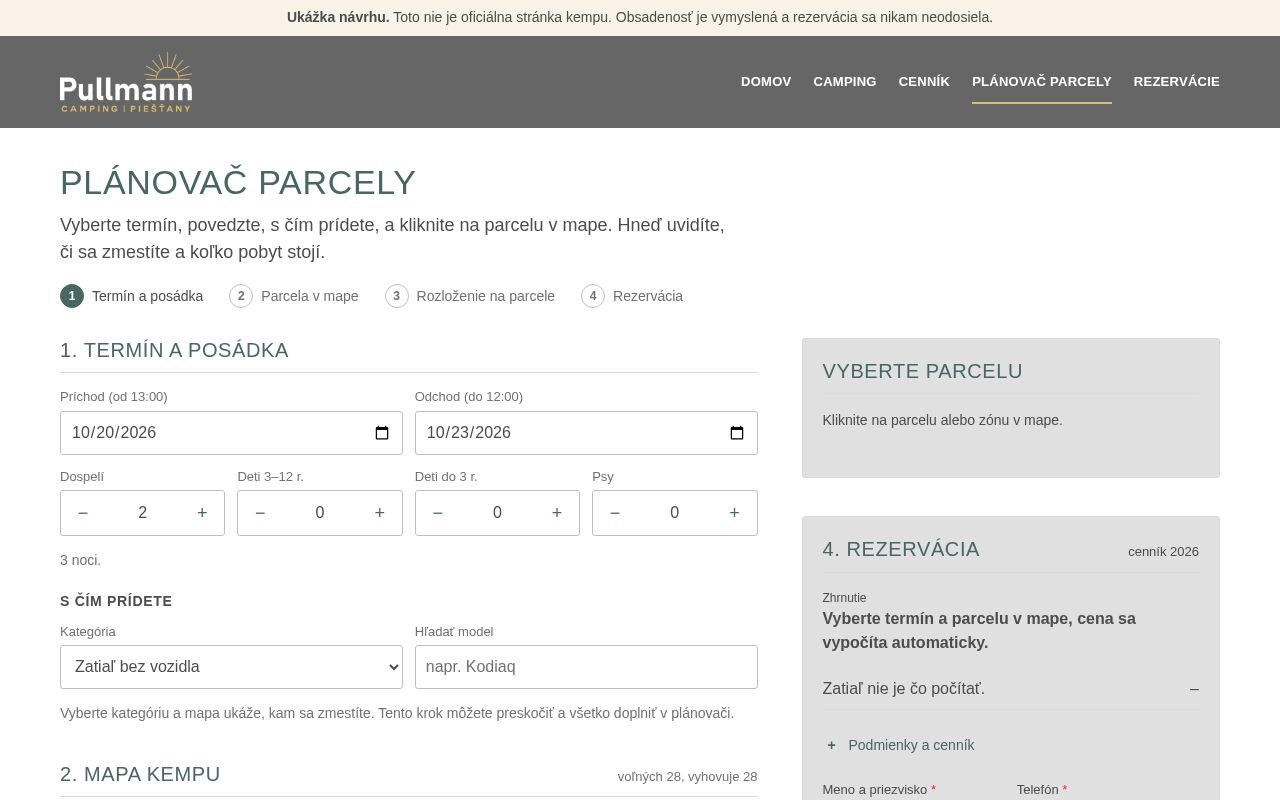The width and height of the screenshot is (1280, 800).
Task: Open the departure date calendar picker icon
Action: (737, 433)
